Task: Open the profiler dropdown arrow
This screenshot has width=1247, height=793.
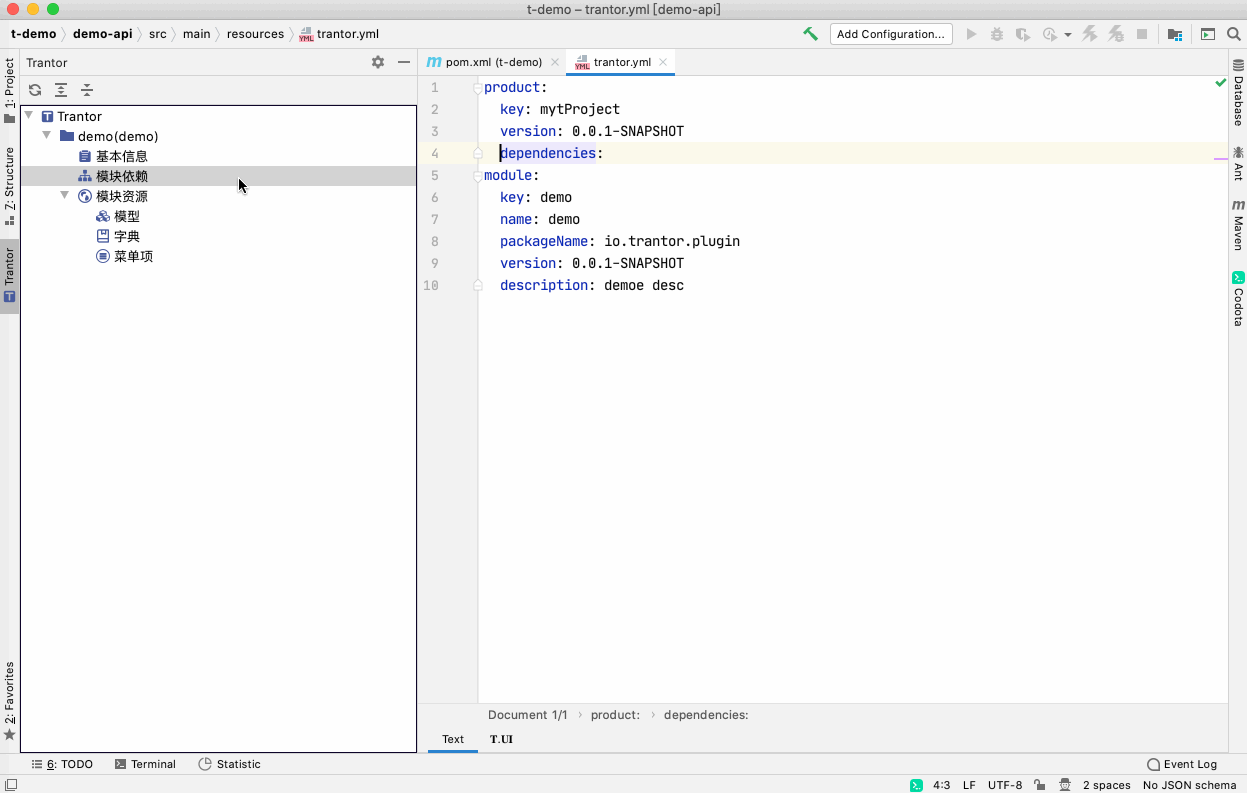Action: click(x=1067, y=35)
